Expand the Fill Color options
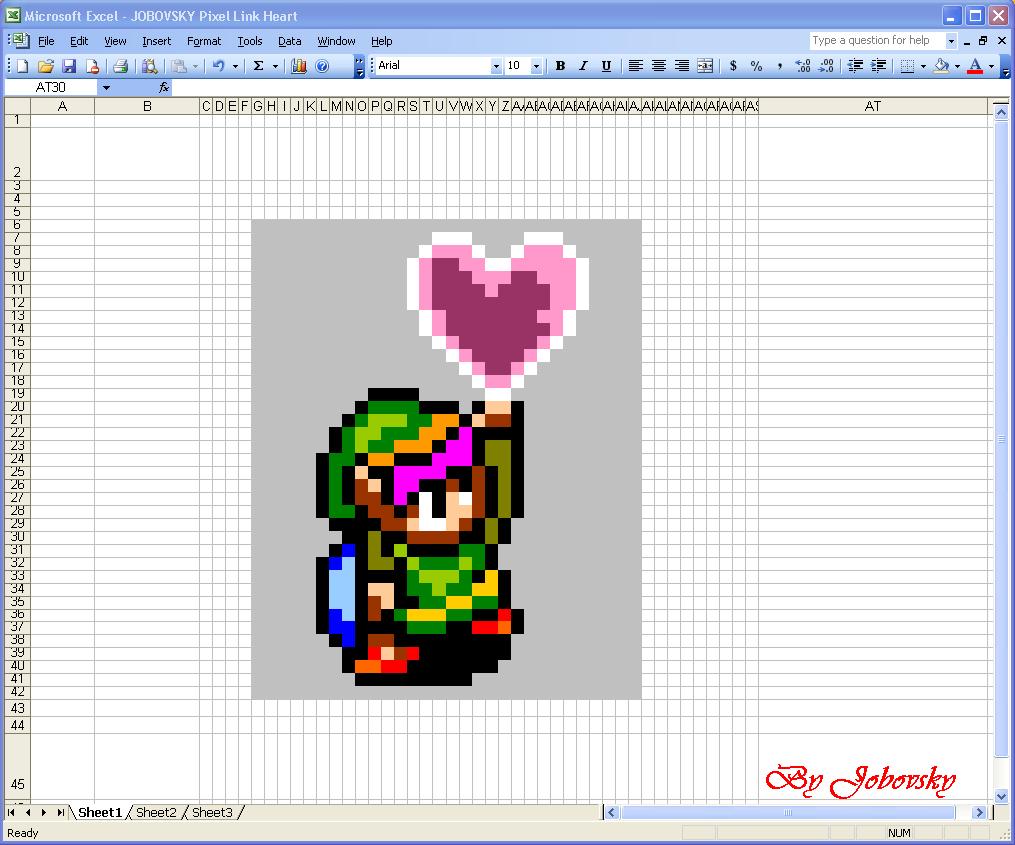 coord(957,66)
